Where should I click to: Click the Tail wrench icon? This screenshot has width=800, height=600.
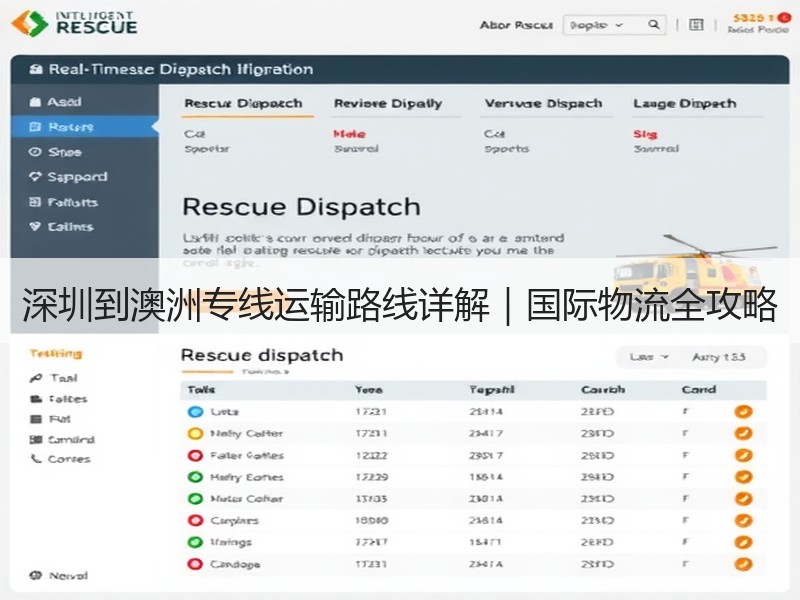click(36, 378)
